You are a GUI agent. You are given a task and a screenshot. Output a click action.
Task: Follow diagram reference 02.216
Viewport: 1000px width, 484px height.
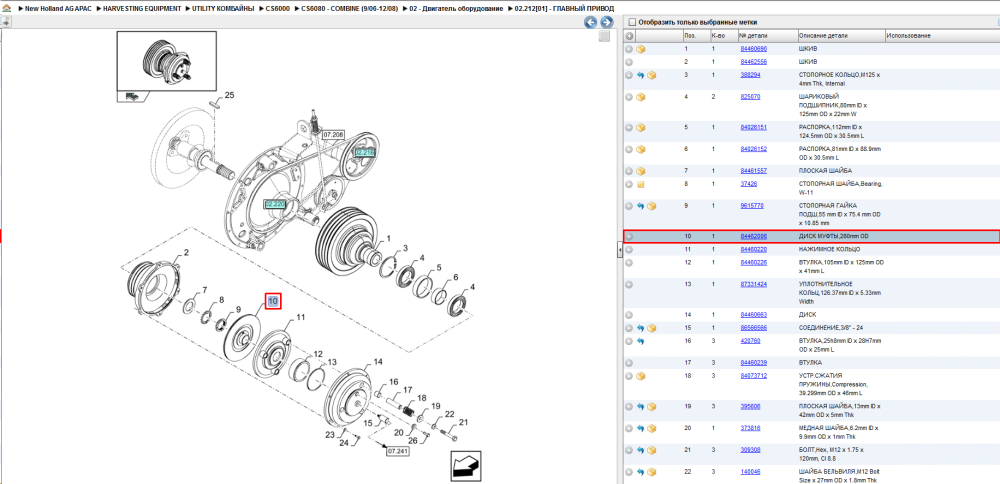[365, 153]
